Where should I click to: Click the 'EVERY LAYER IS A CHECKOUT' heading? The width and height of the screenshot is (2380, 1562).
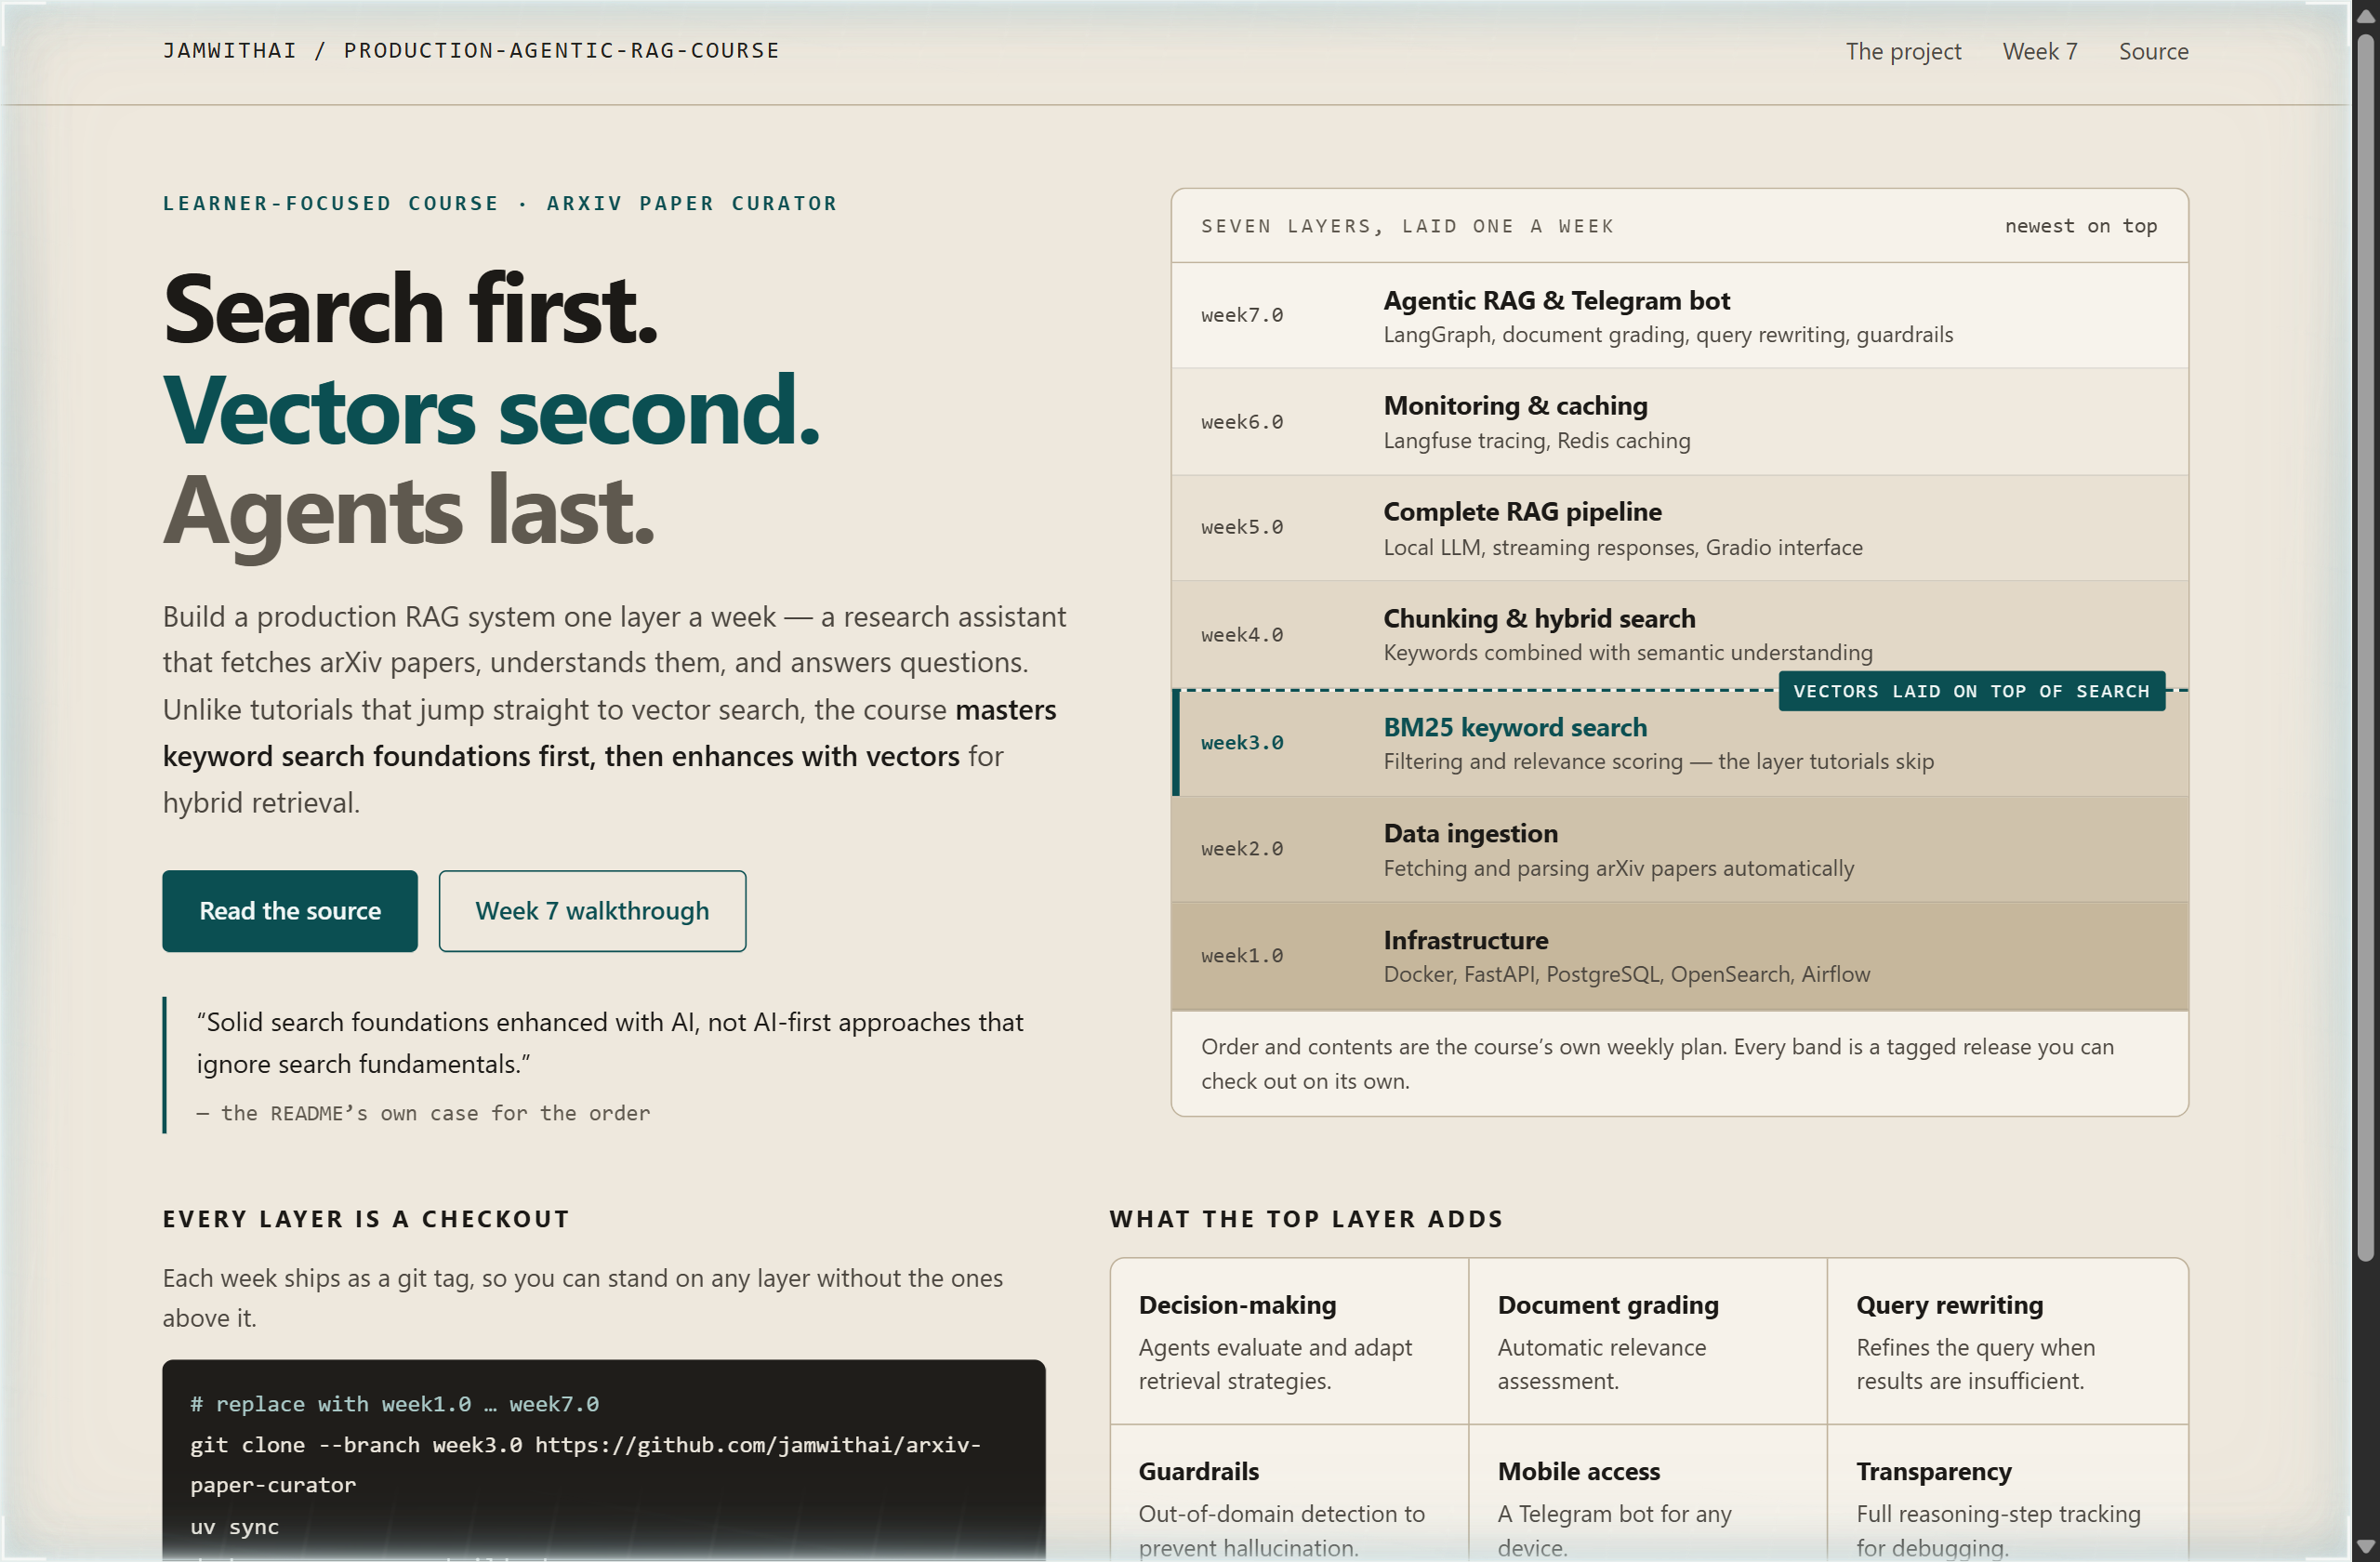coord(366,1218)
